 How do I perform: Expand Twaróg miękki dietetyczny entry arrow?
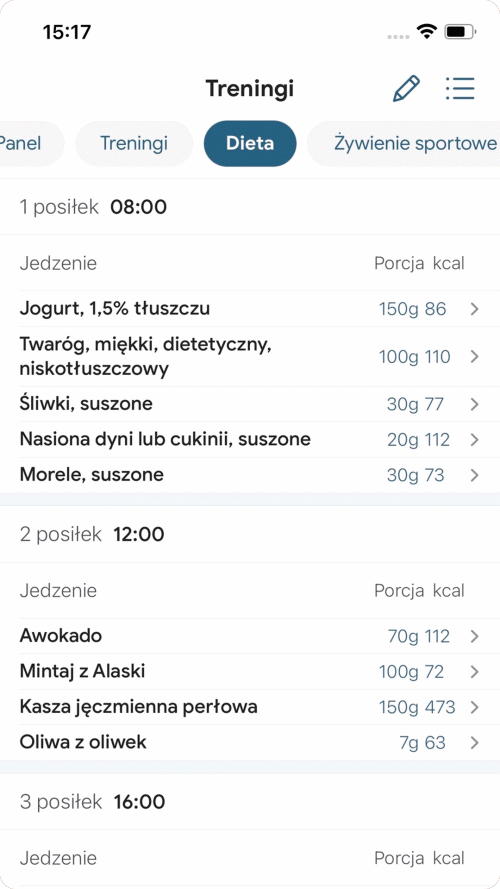point(475,357)
